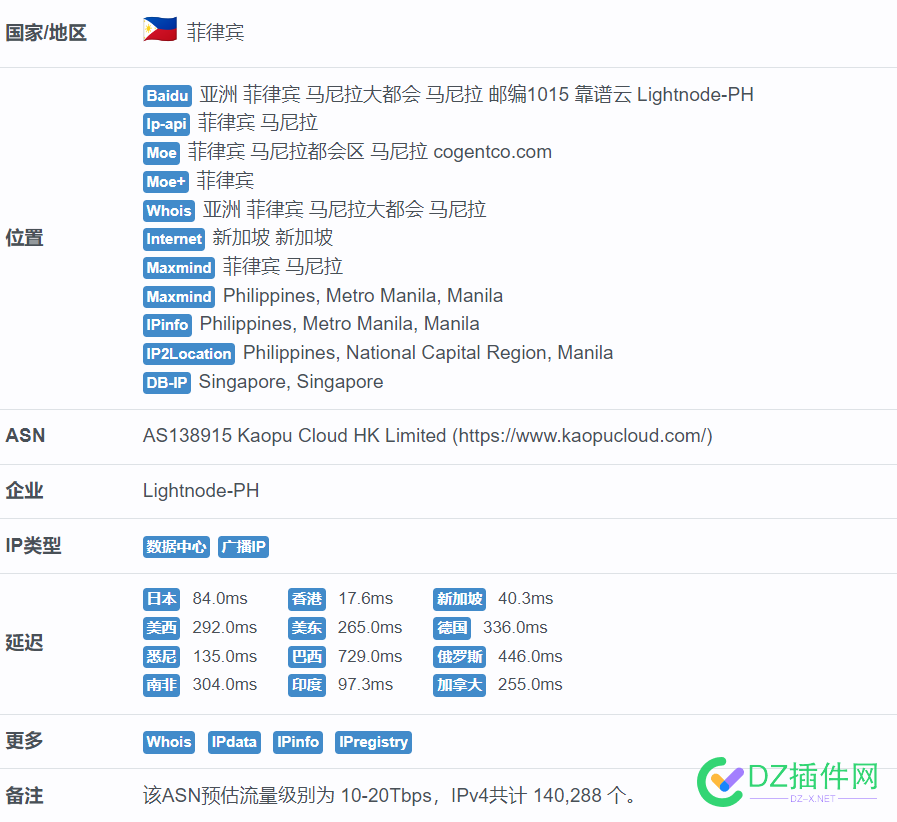The width and height of the screenshot is (897, 822).
Task: Click the 巴西 latency badge
Action: tap(307, 657)
